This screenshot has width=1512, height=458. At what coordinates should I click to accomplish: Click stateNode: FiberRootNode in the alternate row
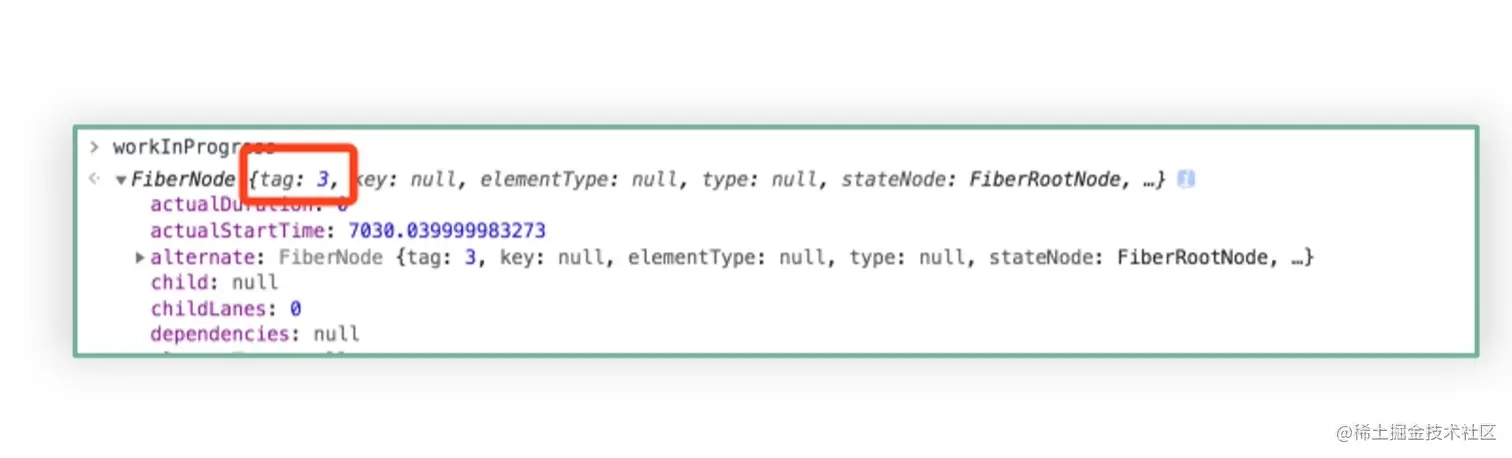(1133, 257)
